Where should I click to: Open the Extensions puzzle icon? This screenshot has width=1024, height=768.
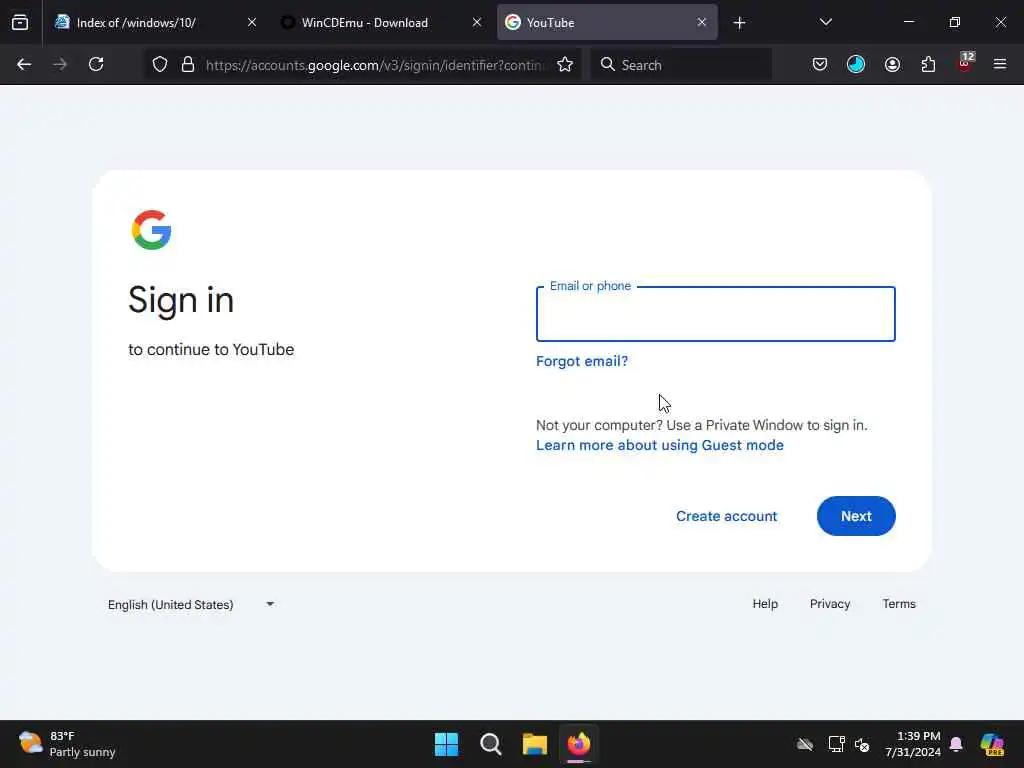click(928, 65)
